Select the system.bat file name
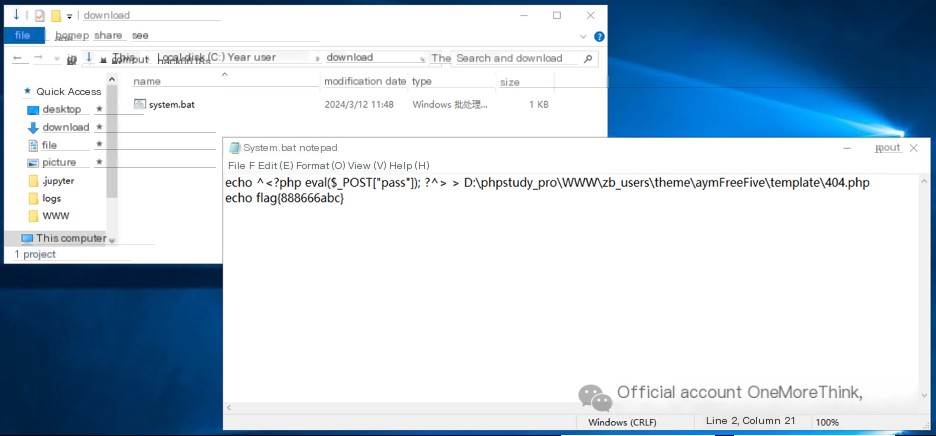 (171, 105)
